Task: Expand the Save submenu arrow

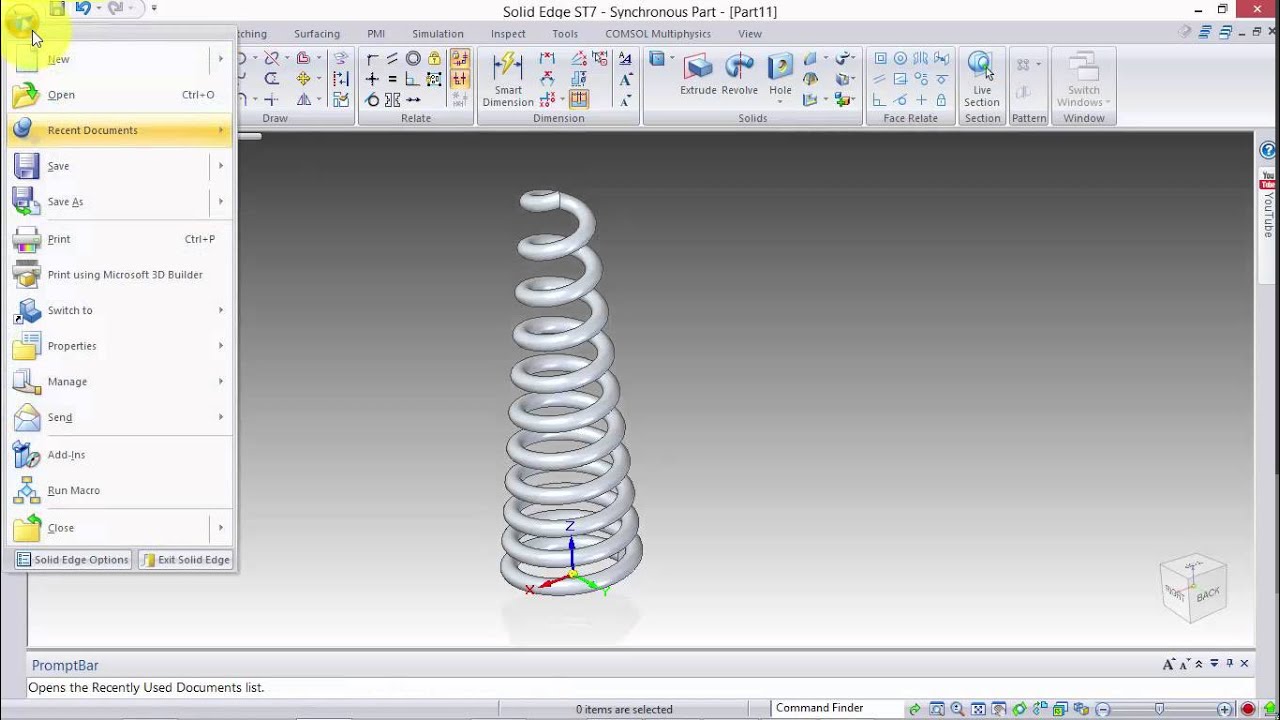Action: tap(221, 166)
